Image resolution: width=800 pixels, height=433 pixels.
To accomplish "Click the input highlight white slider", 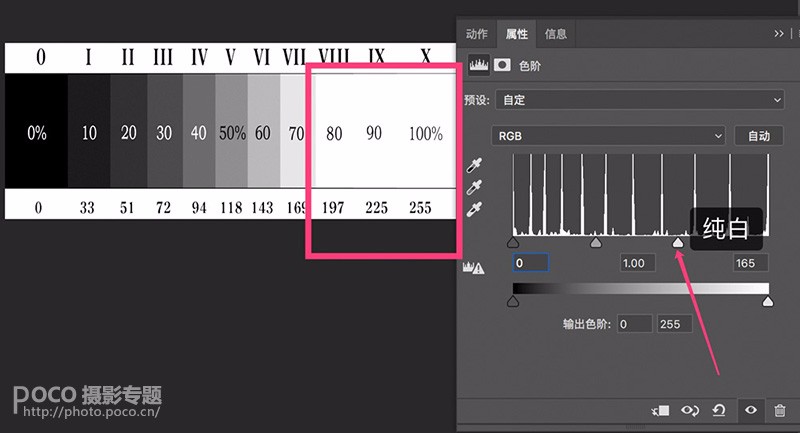I will tap(678, 242).
